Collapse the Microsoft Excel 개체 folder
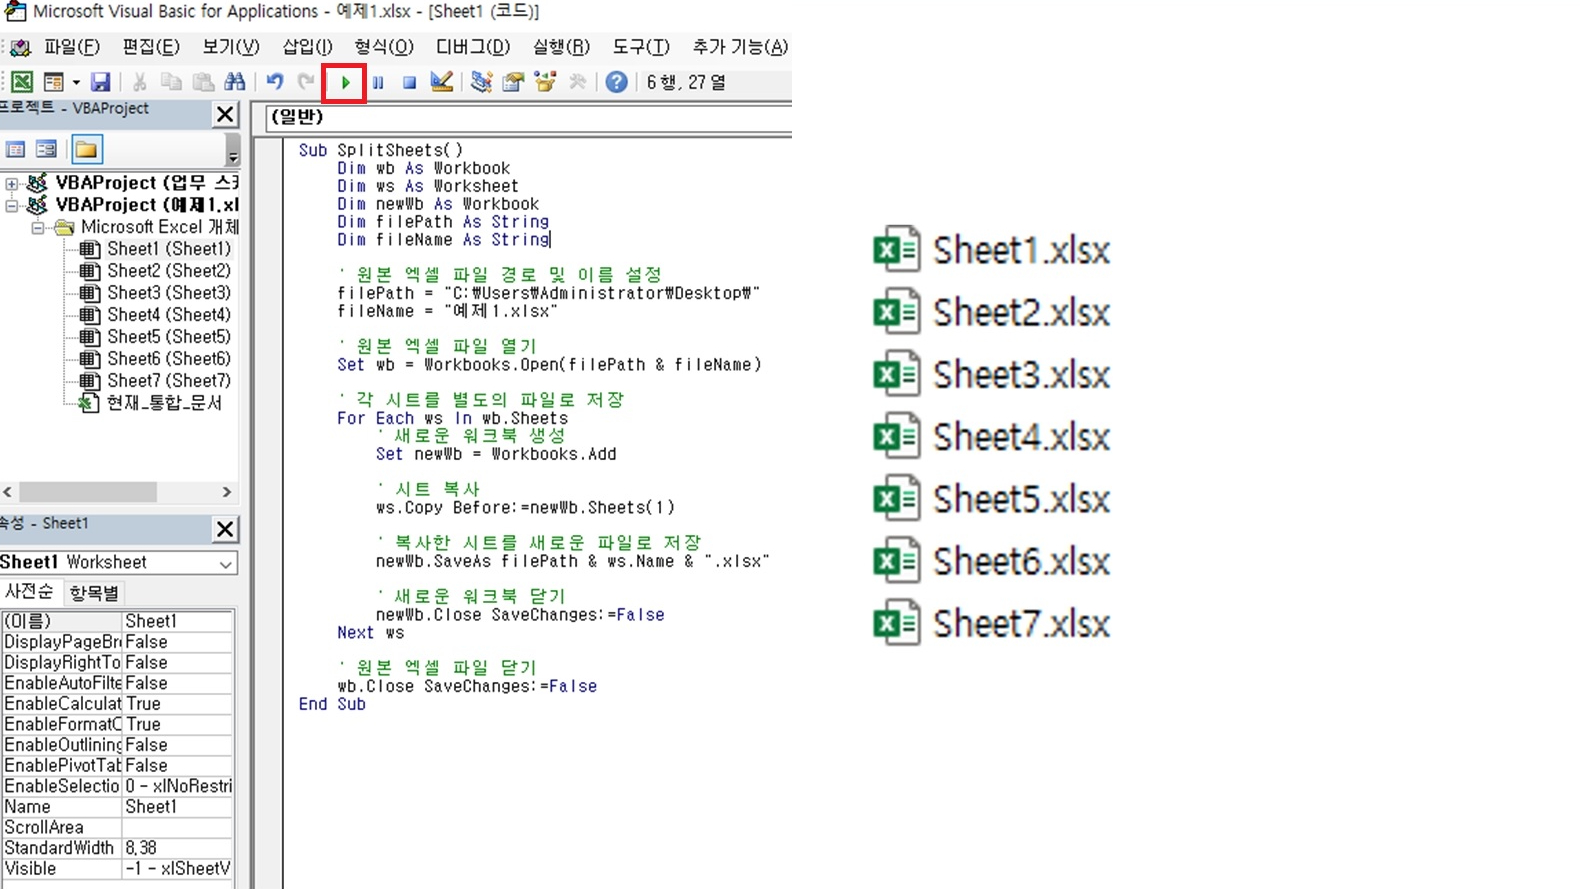The height and width of the screenshot is (889, 1580). [x=37, y=227]
